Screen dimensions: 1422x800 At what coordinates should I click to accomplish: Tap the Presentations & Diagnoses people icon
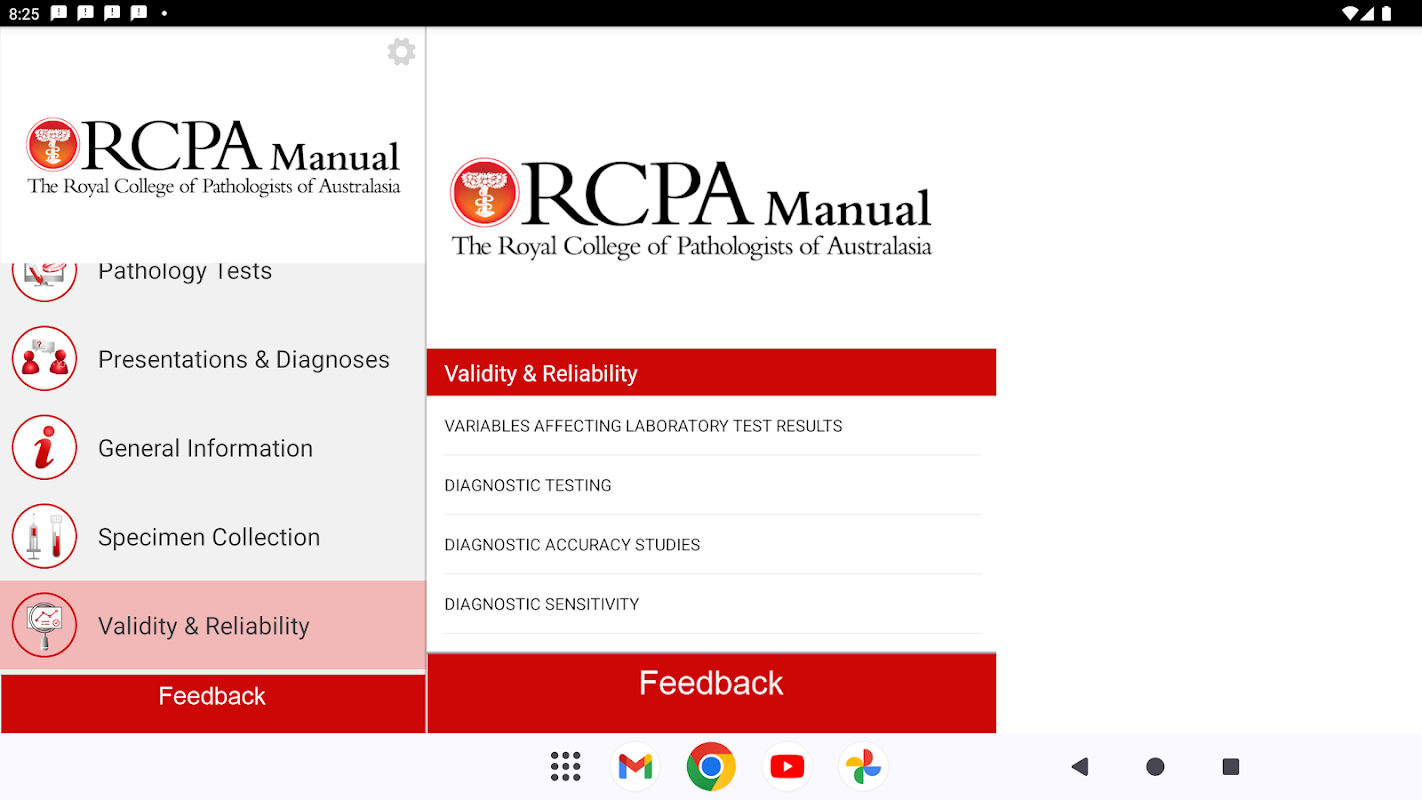pyautogui.click(x=44, y=359)
